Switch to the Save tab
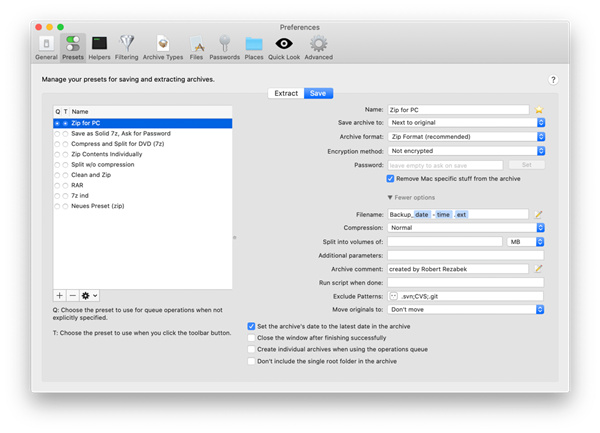This screenshot has height=433, width=600. click(x=317, y=93)
